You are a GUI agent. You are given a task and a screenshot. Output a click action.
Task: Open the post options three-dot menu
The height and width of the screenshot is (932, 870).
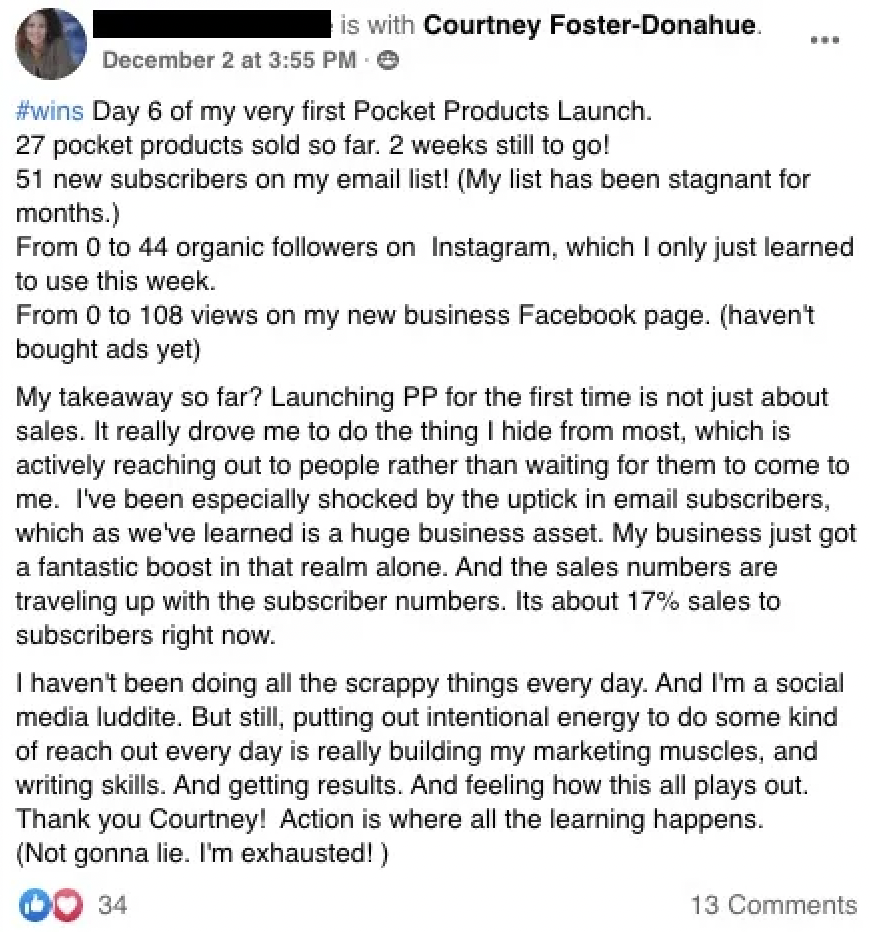click(824, 40)
